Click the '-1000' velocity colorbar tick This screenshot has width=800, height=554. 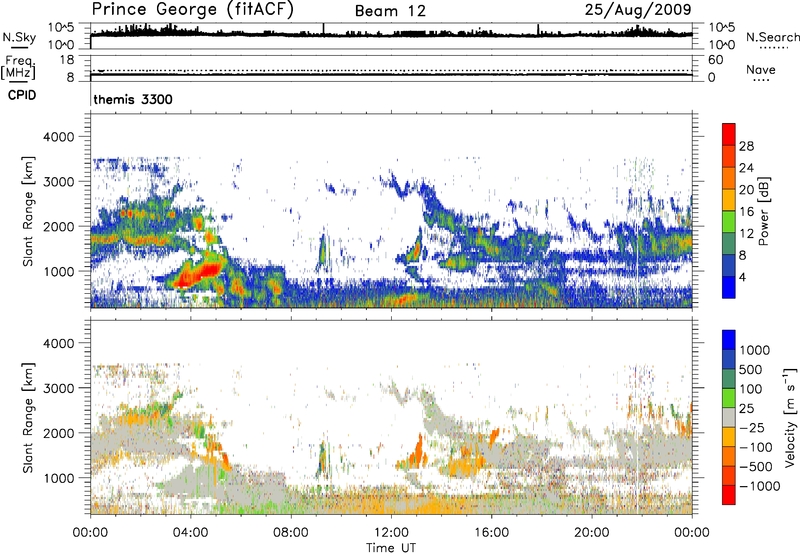[759, 486]
